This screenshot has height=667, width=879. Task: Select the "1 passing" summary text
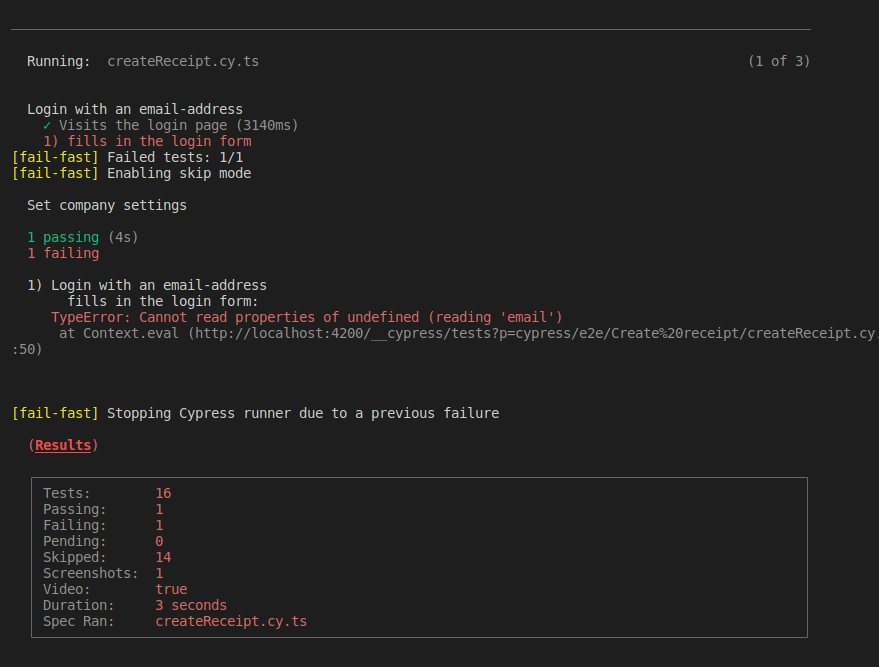click(63, 237)
